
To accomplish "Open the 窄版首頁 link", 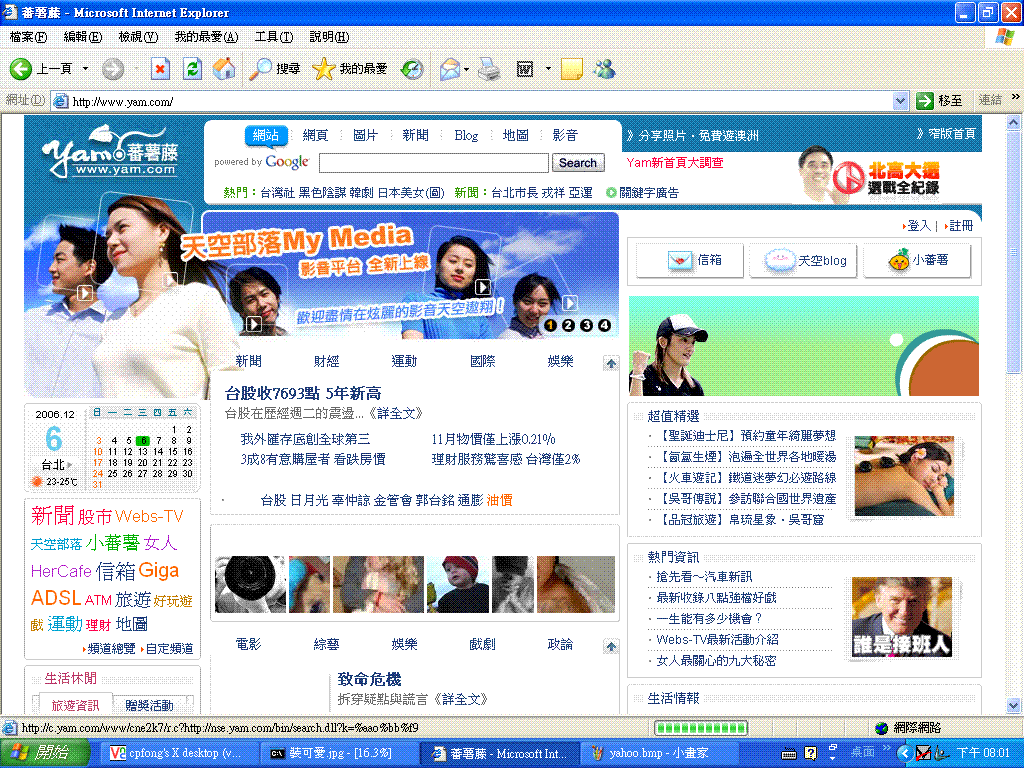I will tap(952, 134).
